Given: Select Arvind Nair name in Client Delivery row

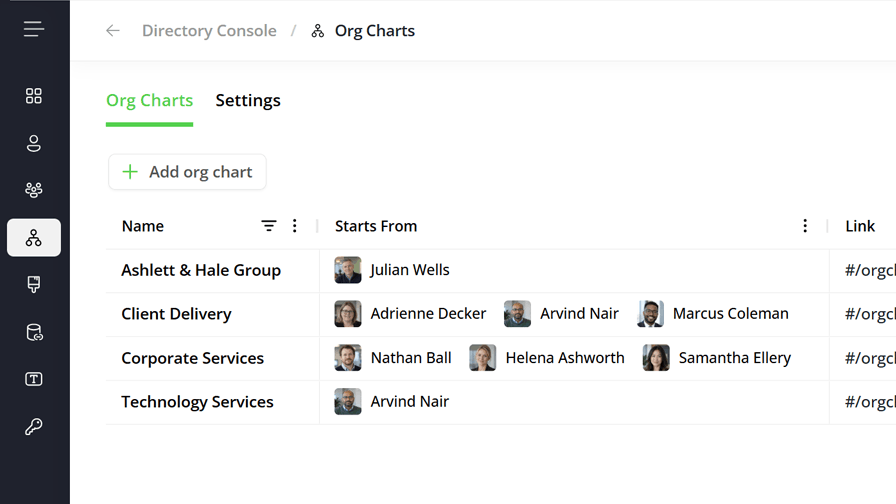Looking at the screenshot, I should [x=579, y=314].
